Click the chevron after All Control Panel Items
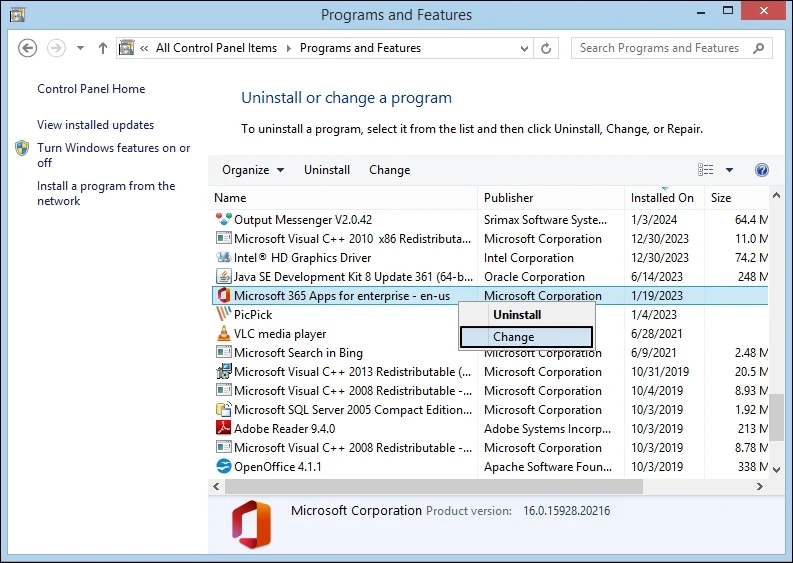Viewport: 793px width, 563px height. point(289,48)
